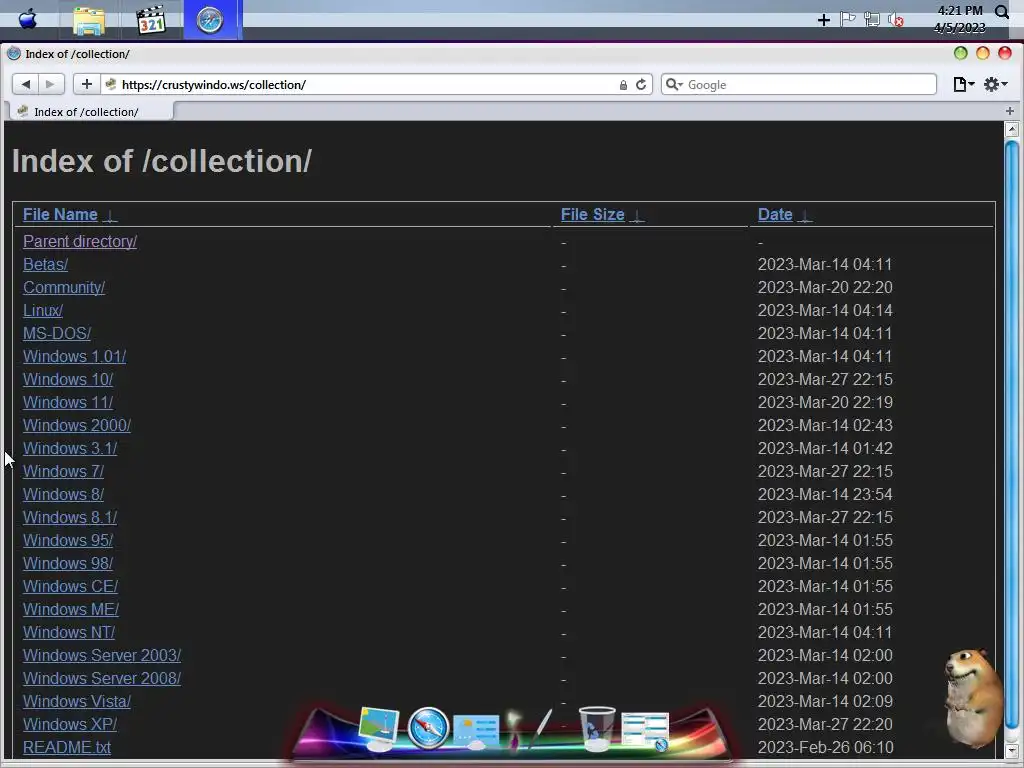The height and width of the screenshot is (768, 1024).
Task: Launch Safari compass from the dock
Action: coord(428,728)
